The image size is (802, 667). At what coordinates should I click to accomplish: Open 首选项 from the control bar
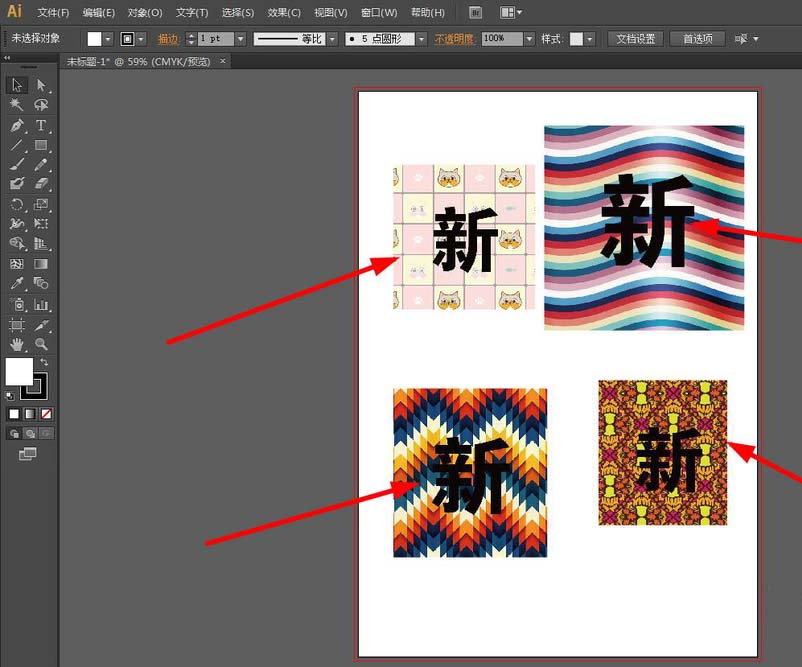tap(697, 38)
